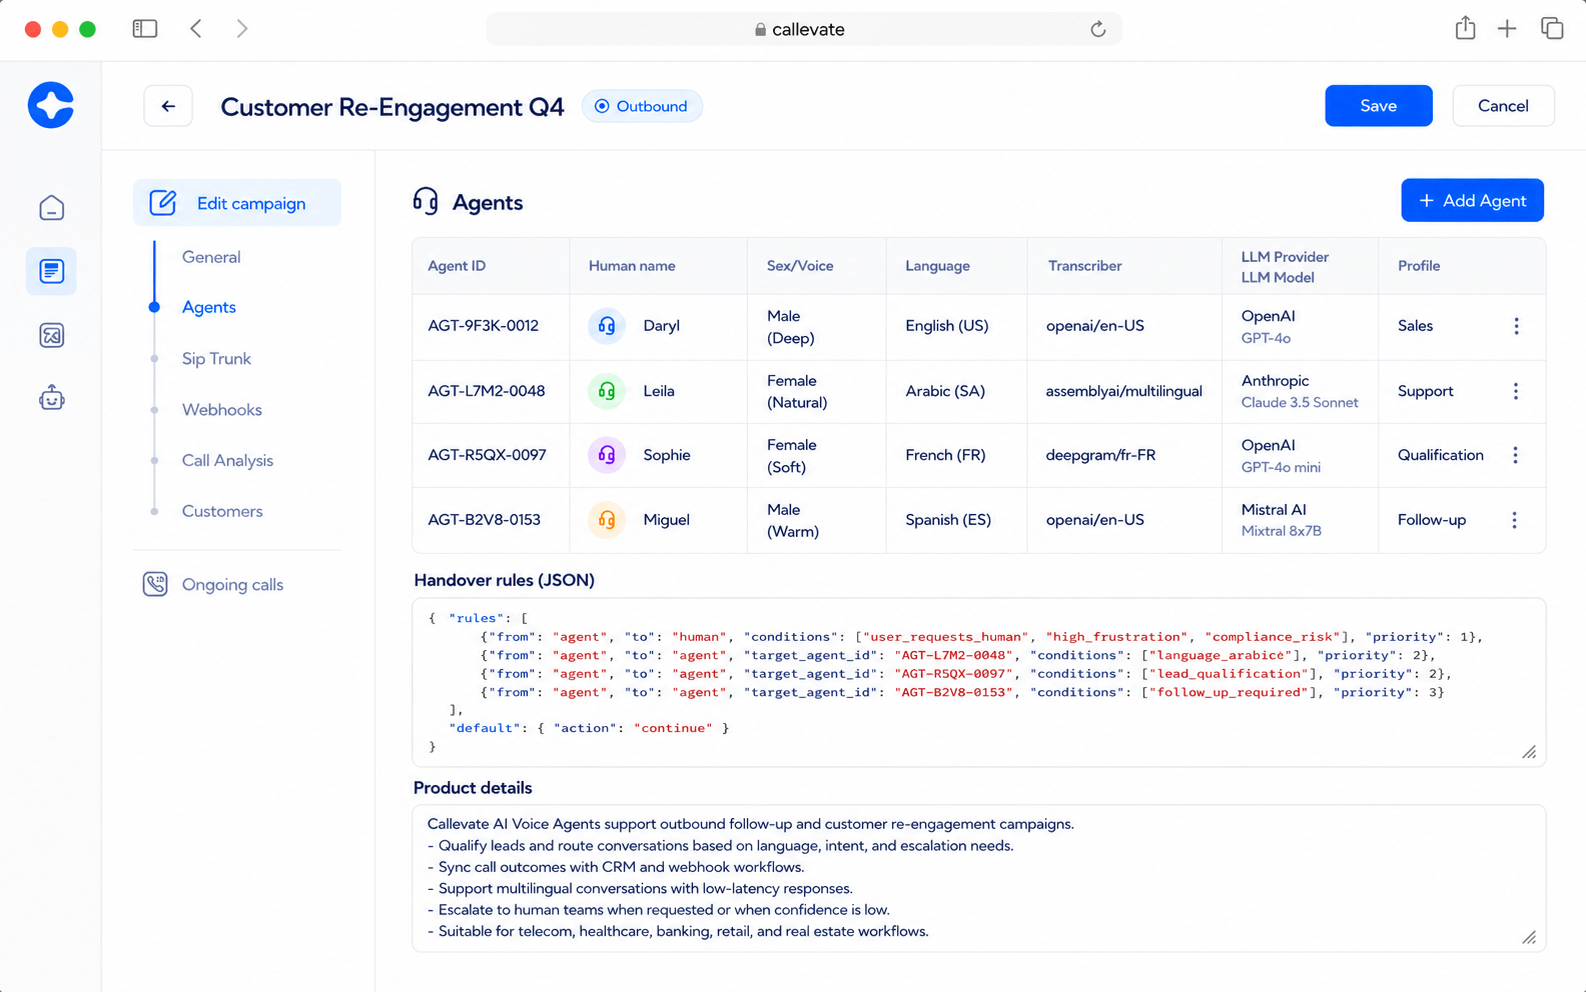1586x992 pixels.
Task: Click the Qualification profile cell
Action: [x=1441, y=455]
